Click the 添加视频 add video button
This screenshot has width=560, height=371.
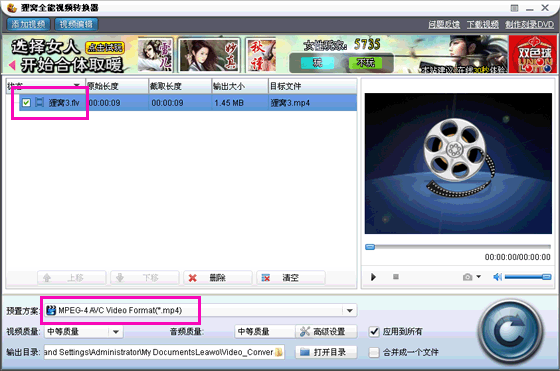28,24
